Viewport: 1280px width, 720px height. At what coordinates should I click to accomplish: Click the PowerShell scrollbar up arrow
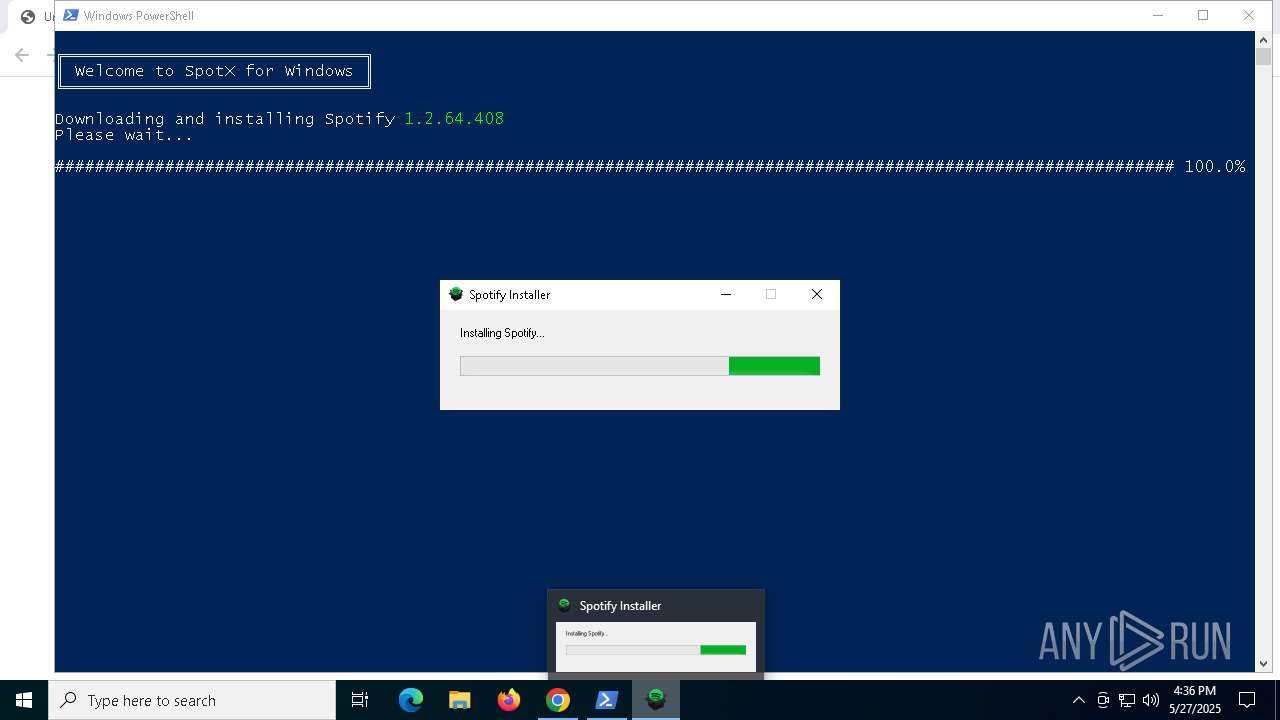1263,39
